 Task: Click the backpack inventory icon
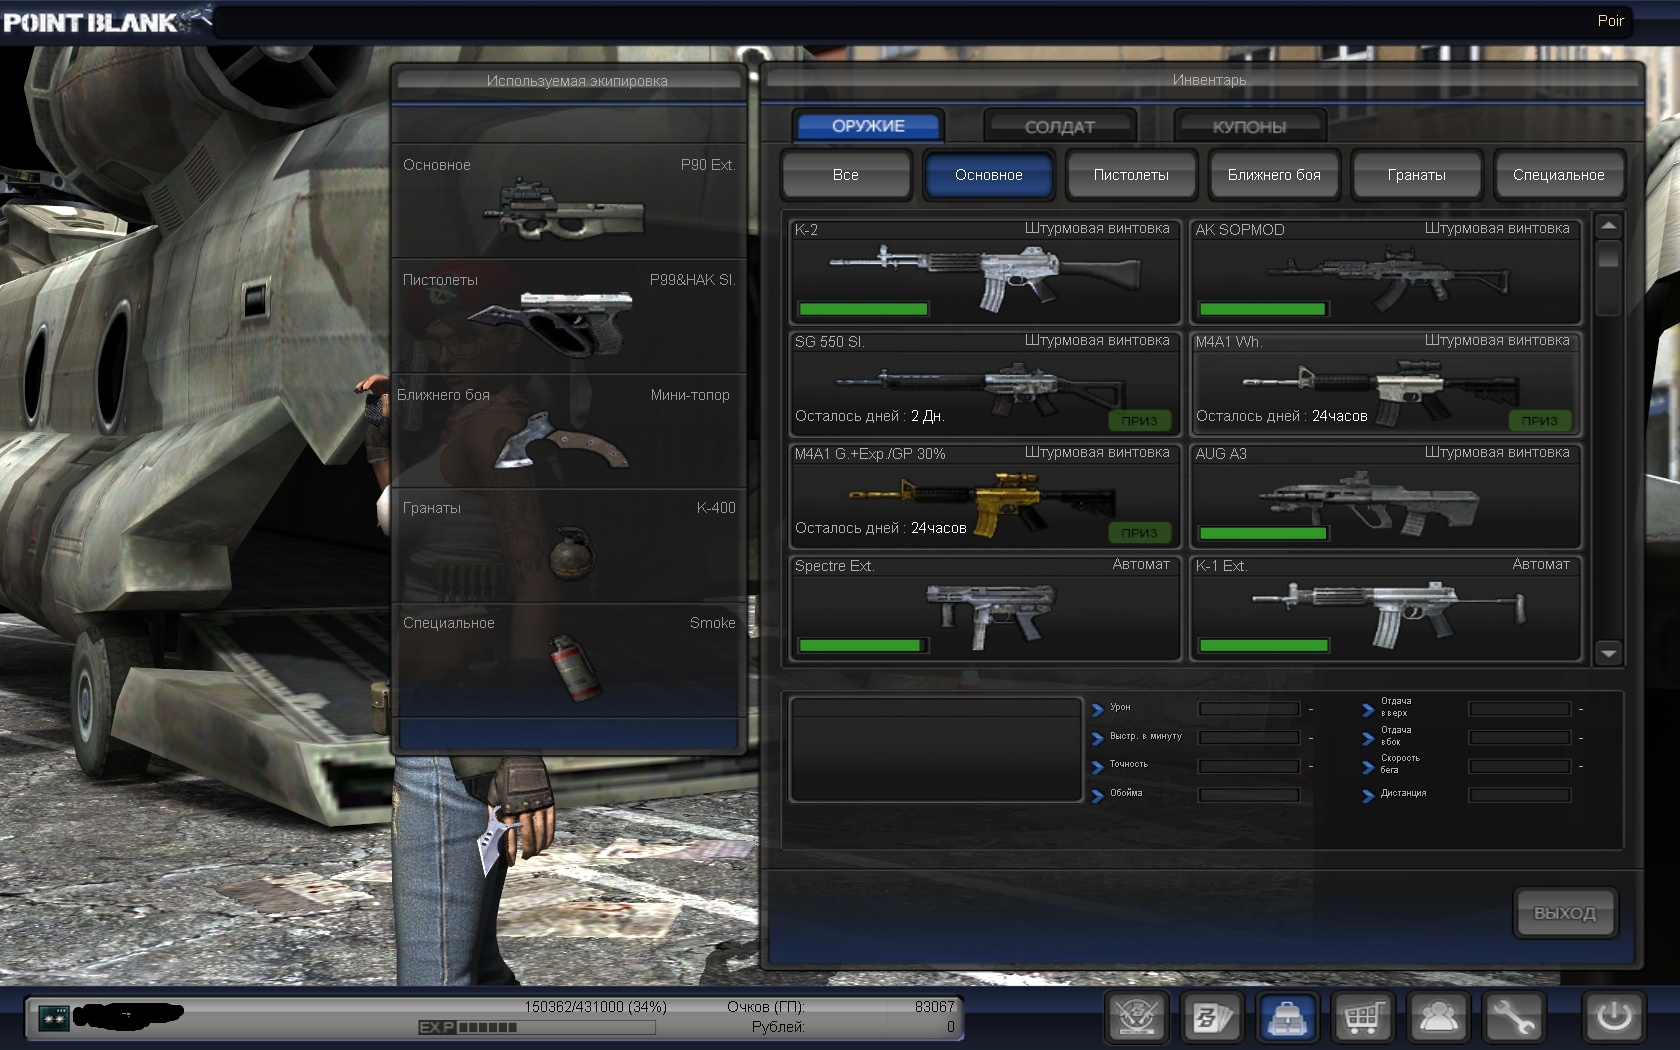1287,1018
